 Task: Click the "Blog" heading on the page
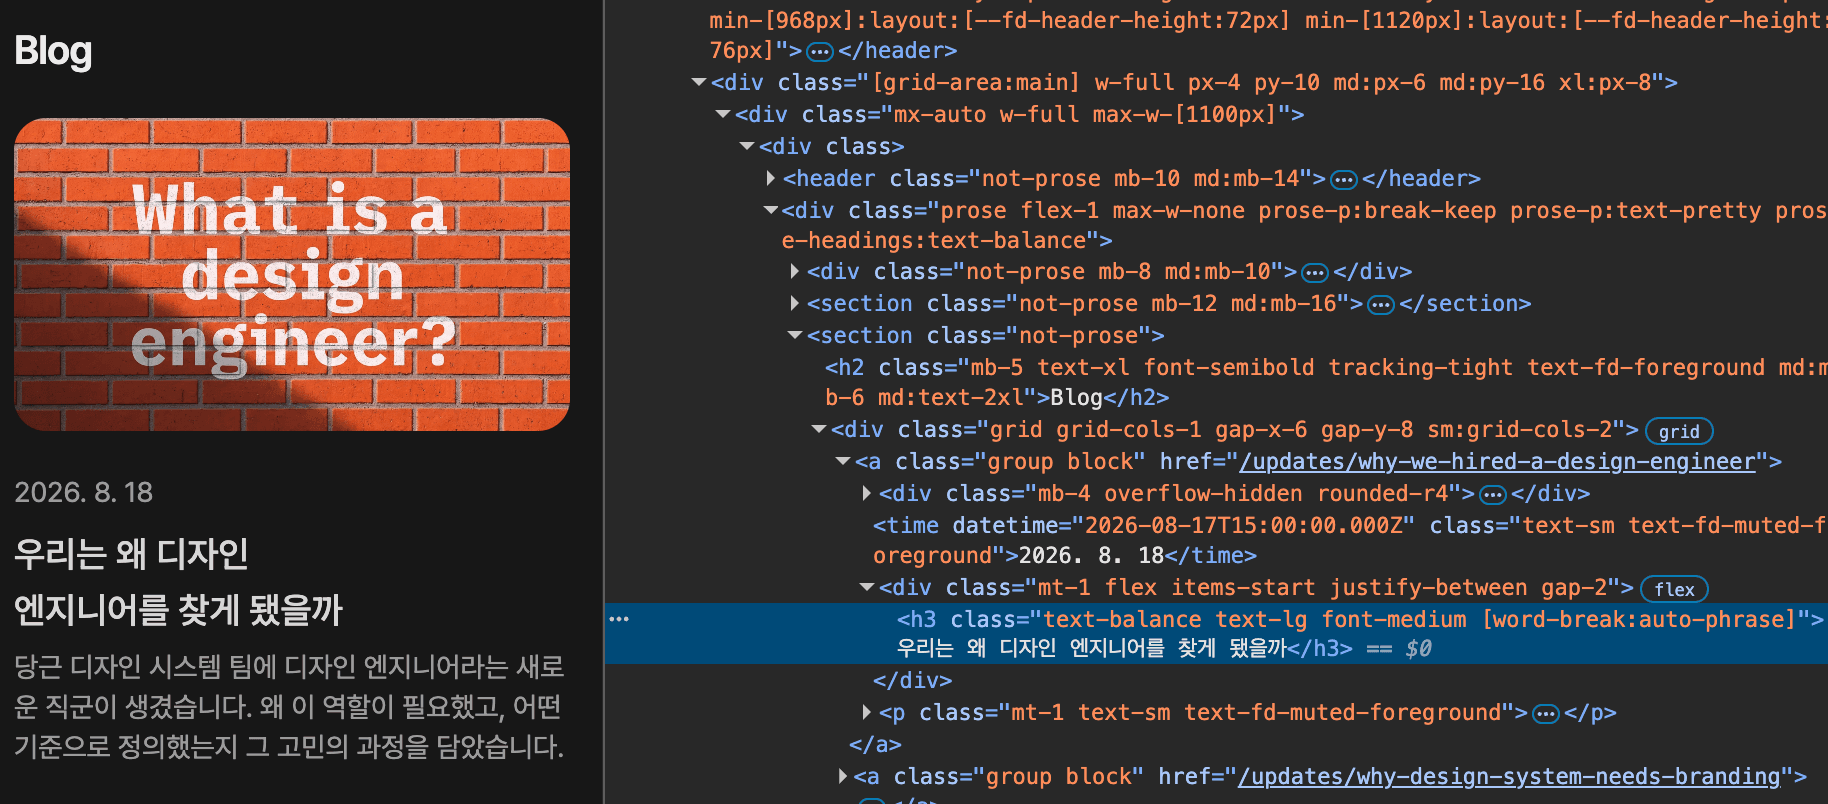pos(53,51)
